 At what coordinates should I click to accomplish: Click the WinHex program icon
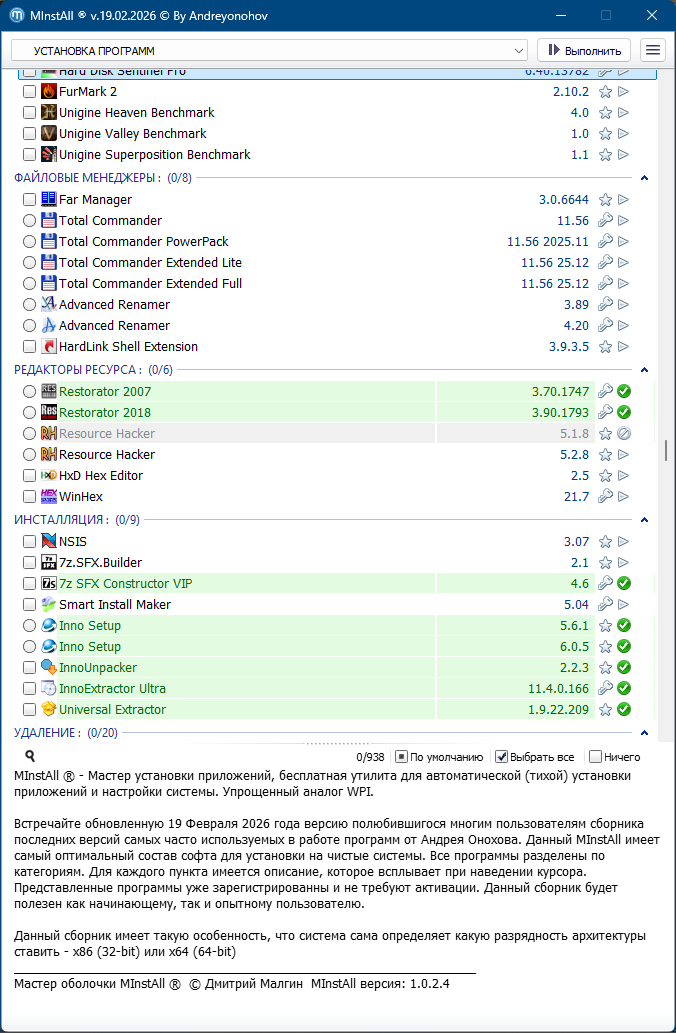coord(48,497)
